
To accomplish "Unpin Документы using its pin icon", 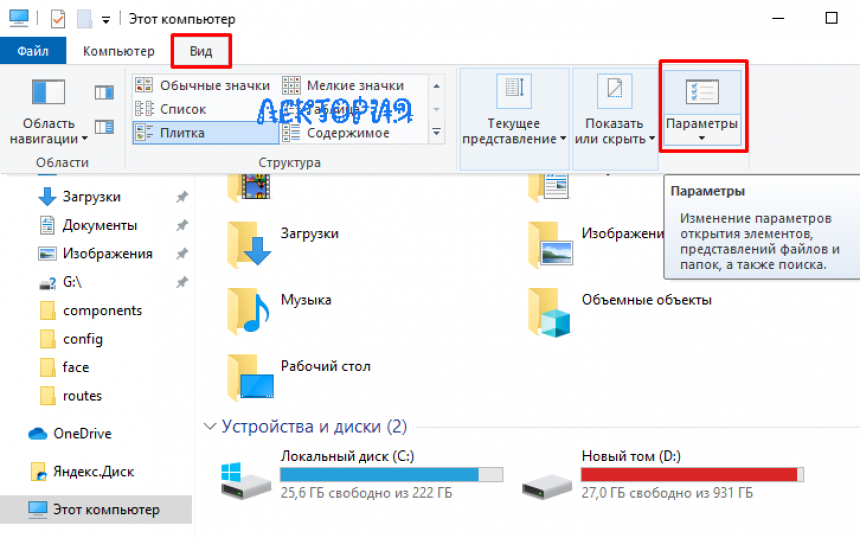I will tap(182, 225).
